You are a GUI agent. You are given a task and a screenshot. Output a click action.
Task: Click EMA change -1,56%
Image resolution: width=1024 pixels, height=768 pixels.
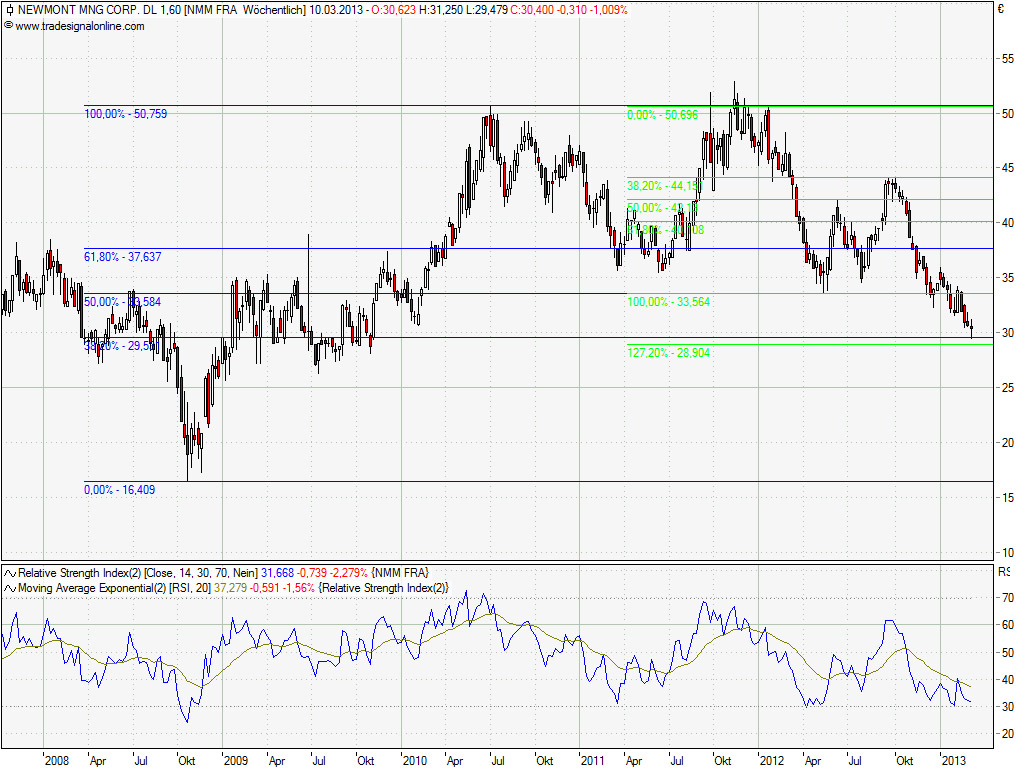point(298,588)
